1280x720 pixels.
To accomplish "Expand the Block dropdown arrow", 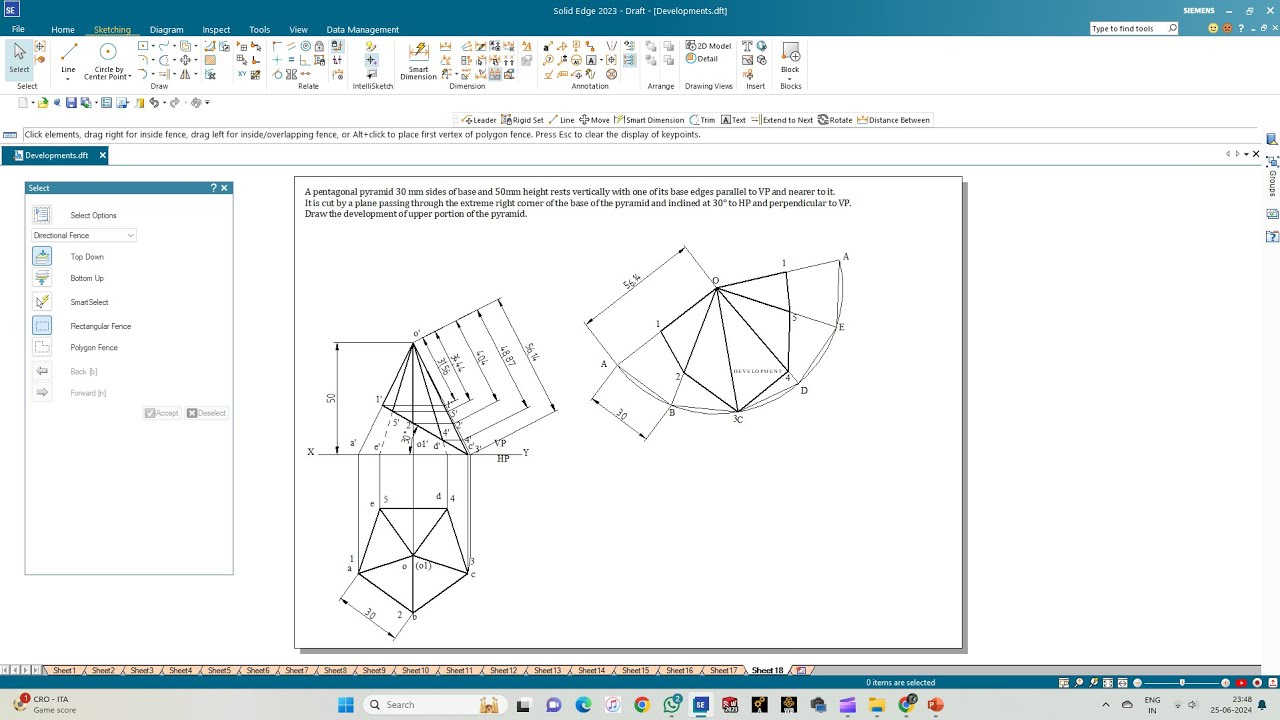I will point(790,79).
